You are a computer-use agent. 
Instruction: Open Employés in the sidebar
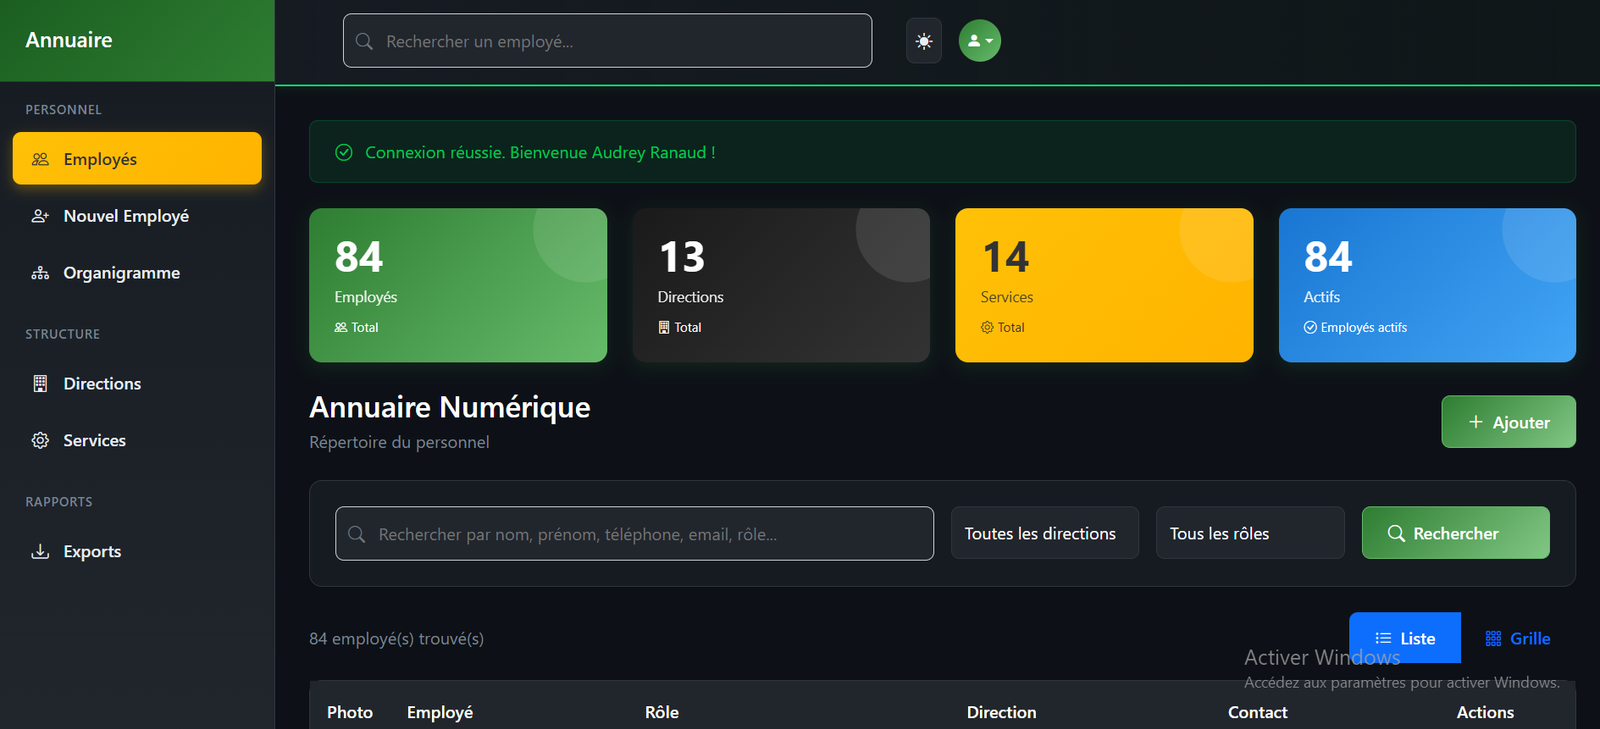pos(137,159)
